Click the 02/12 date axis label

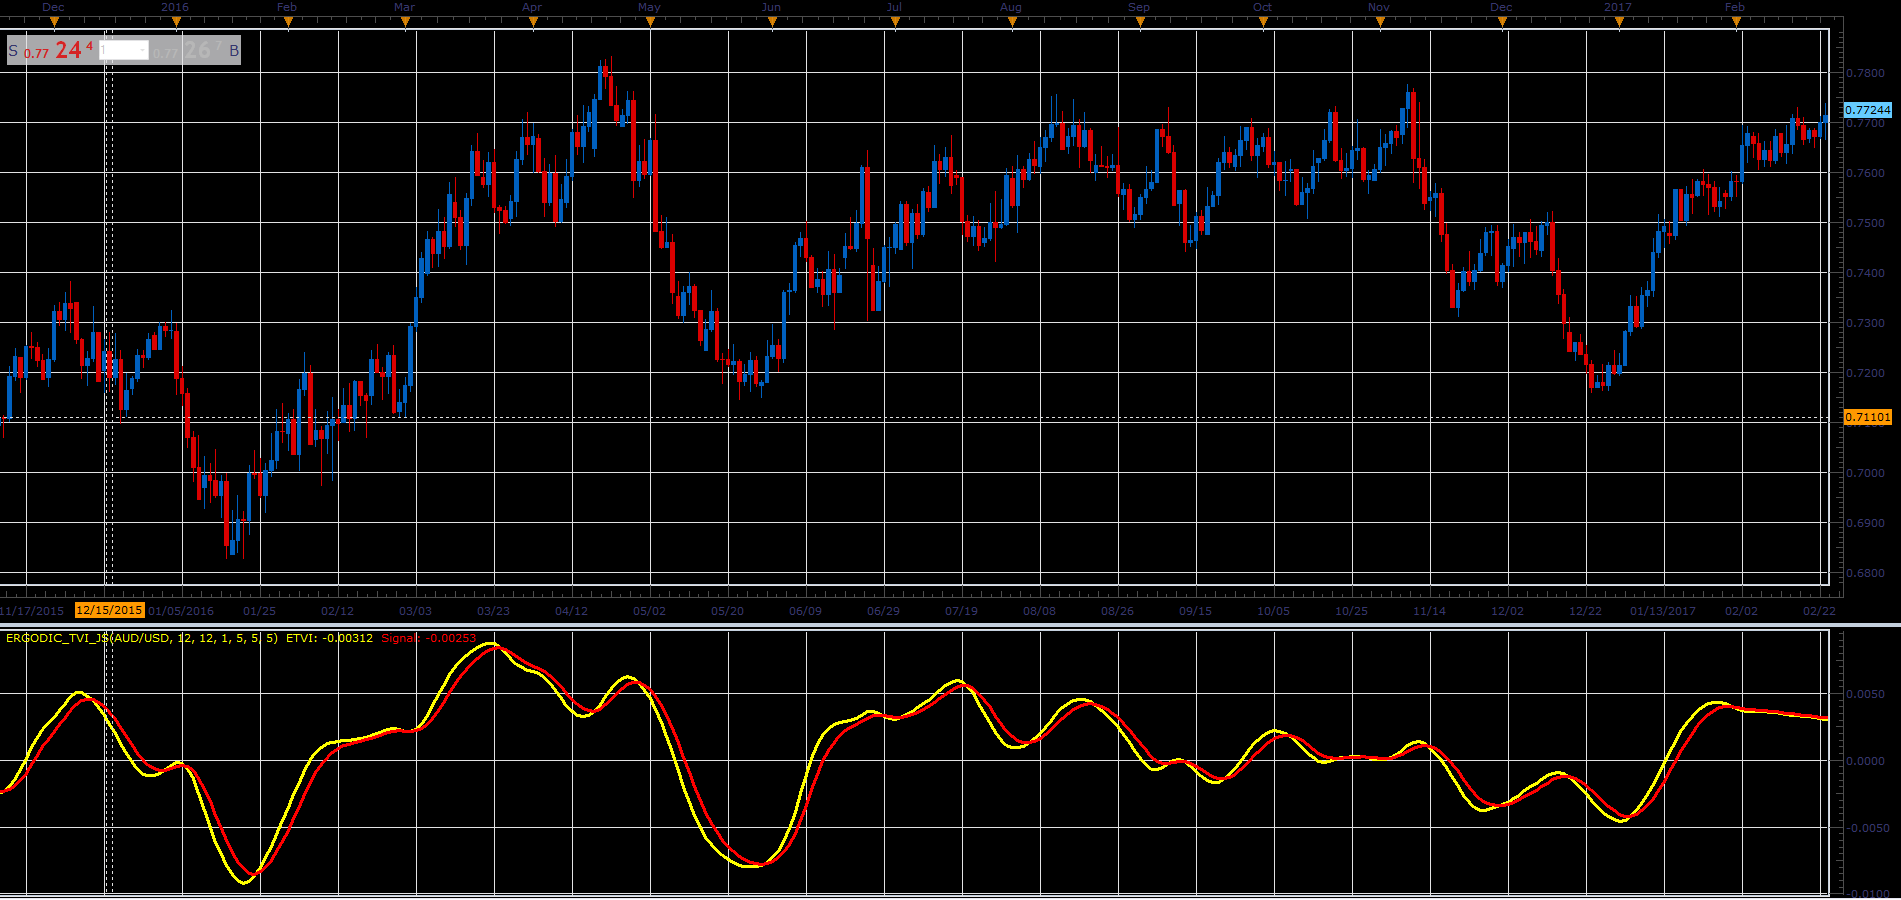pyautogui.click(x=337, y=611)
